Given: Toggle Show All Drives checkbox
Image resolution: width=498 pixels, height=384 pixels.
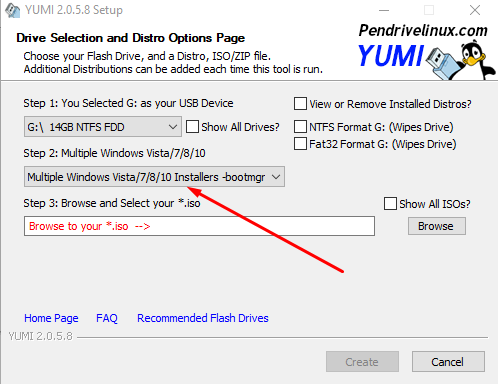Looking at the screenshot, I should tap(192, 127).
